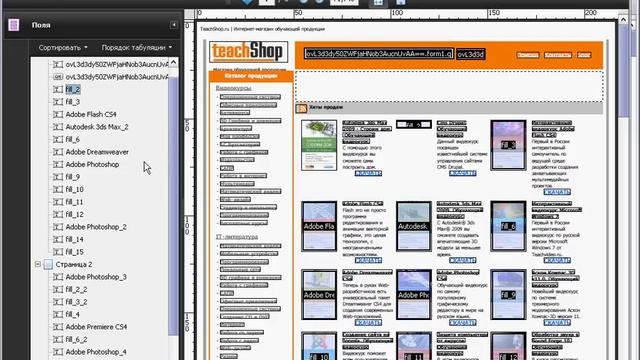
Task: Select fill_3_2 in the fields list
Action: [76, 302]
